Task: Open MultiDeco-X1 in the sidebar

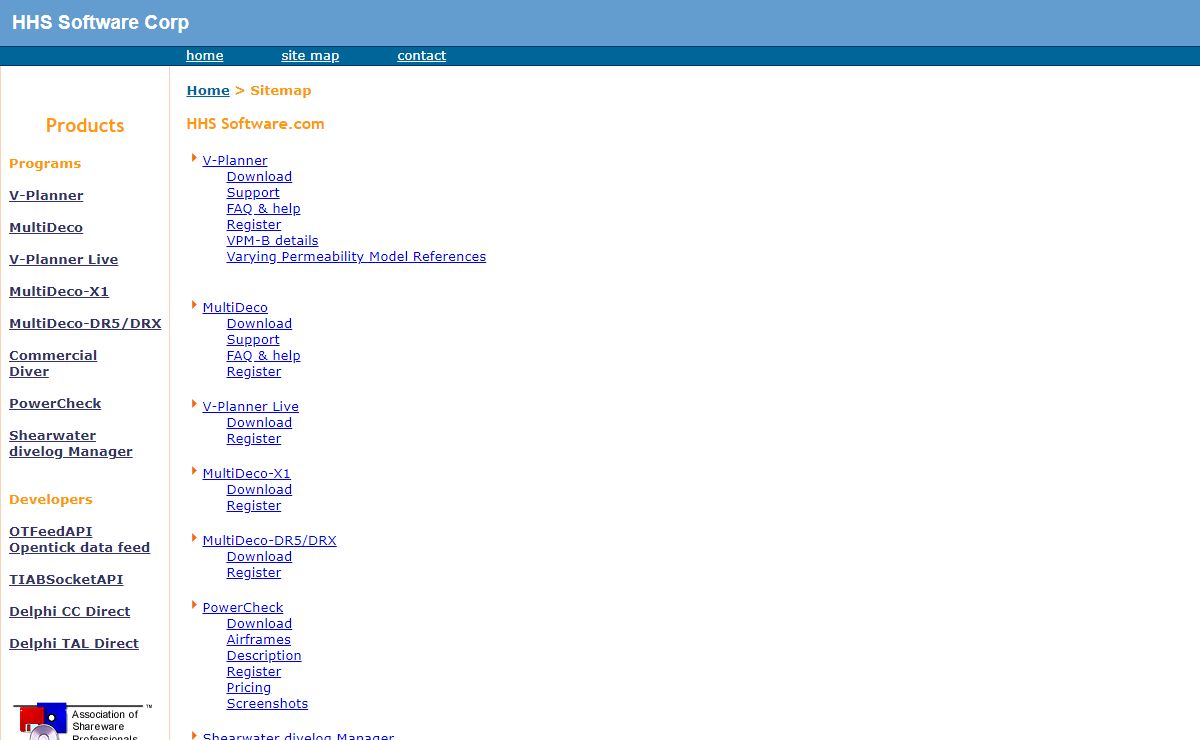Action: click(x=59, y=291)
